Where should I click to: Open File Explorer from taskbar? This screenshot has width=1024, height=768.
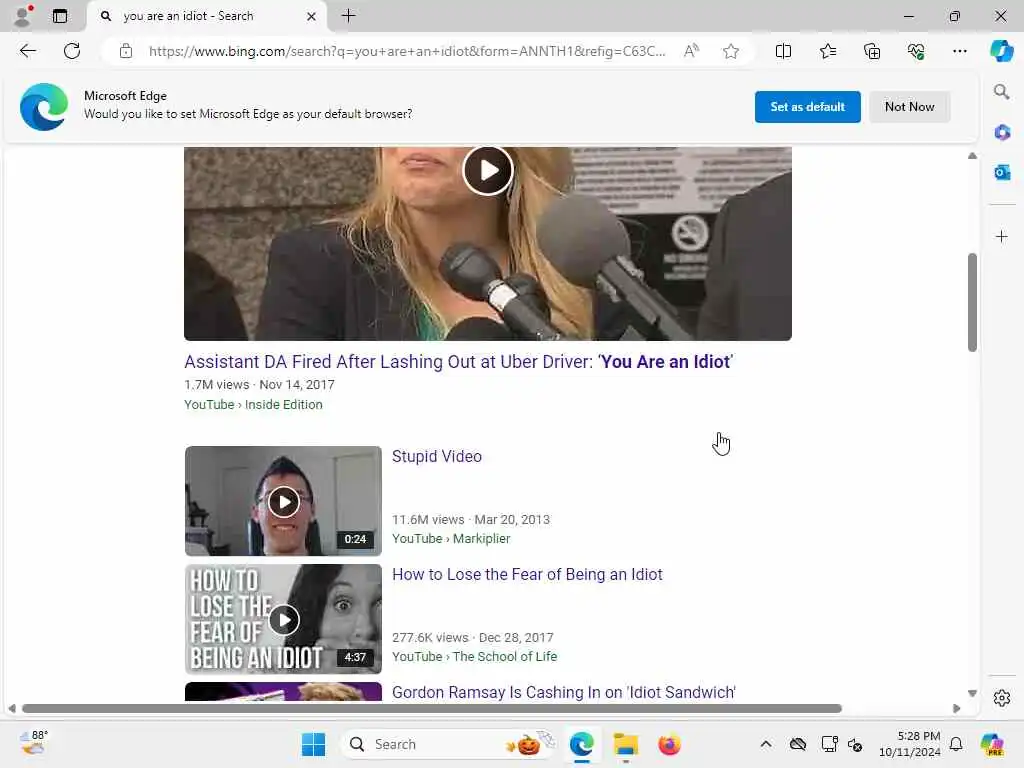[x=626, y=744]
